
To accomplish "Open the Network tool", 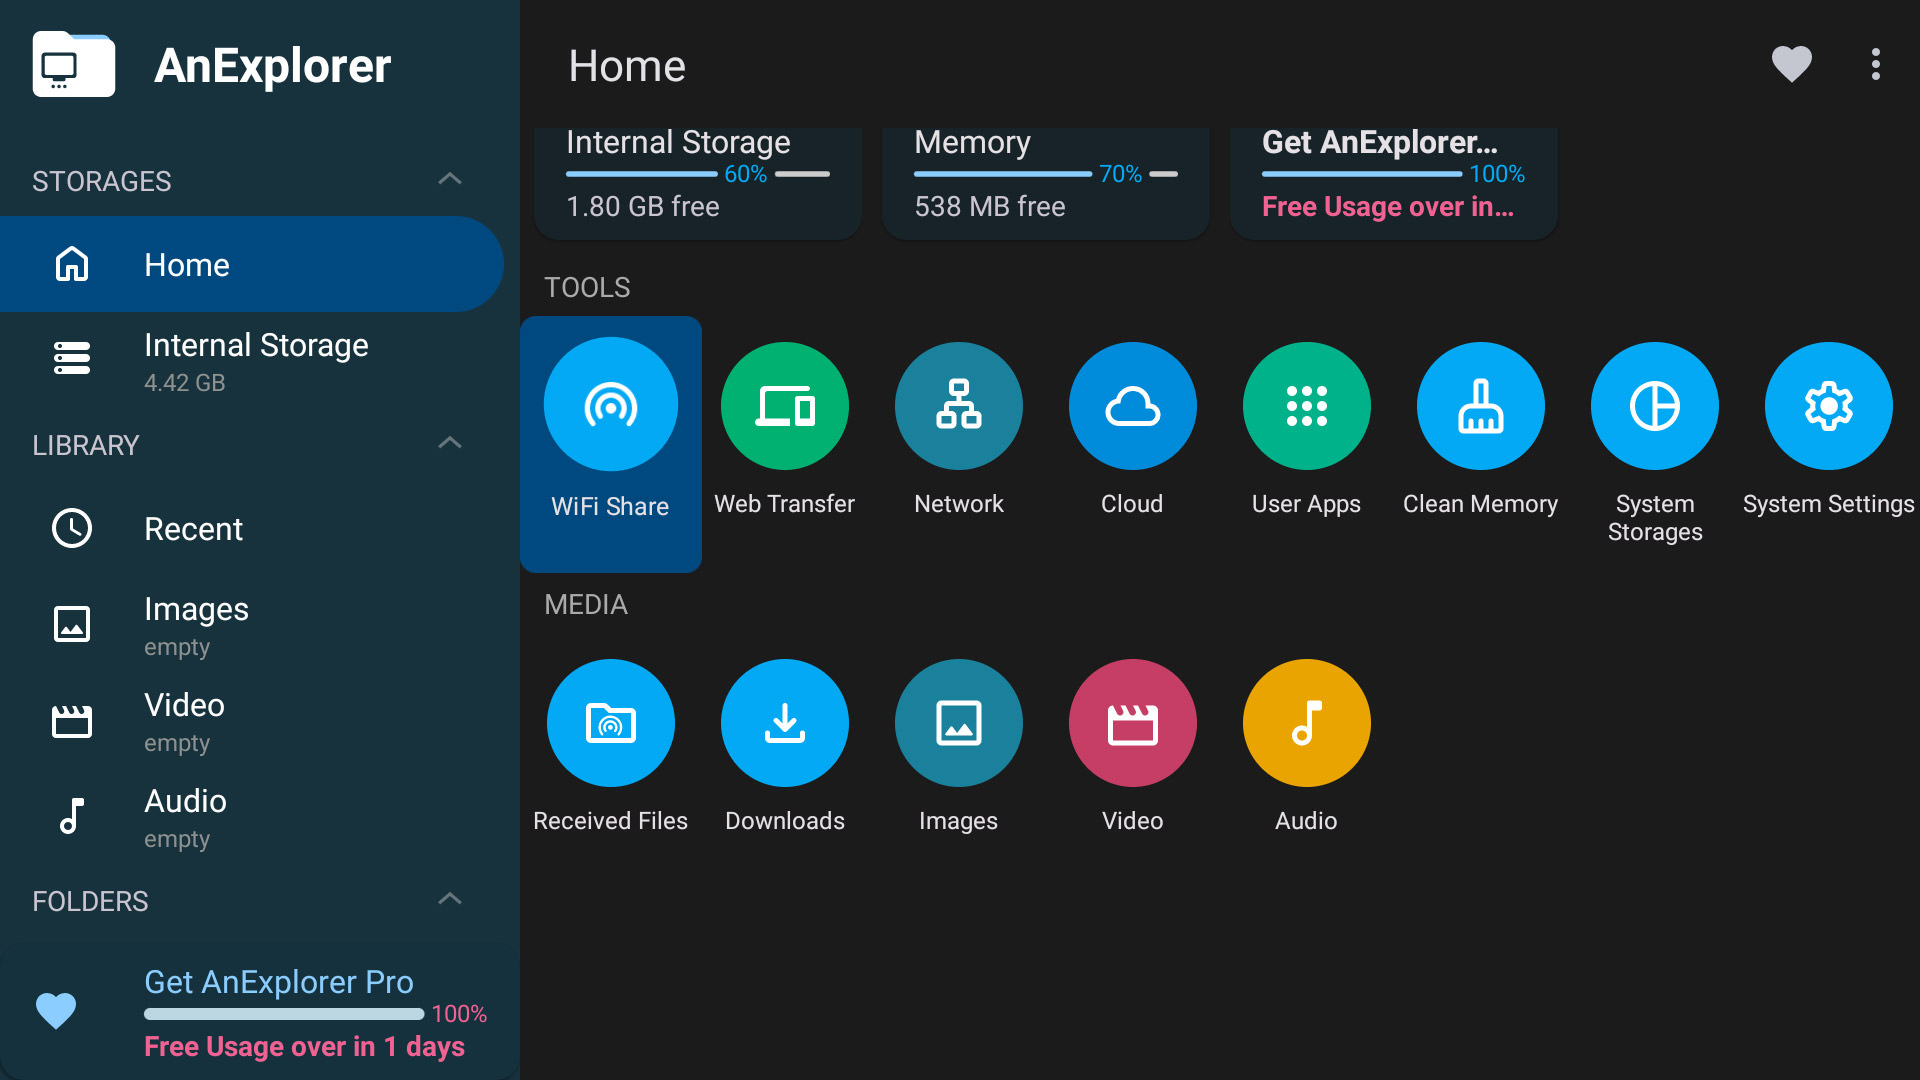I will (x=958, y=430).
